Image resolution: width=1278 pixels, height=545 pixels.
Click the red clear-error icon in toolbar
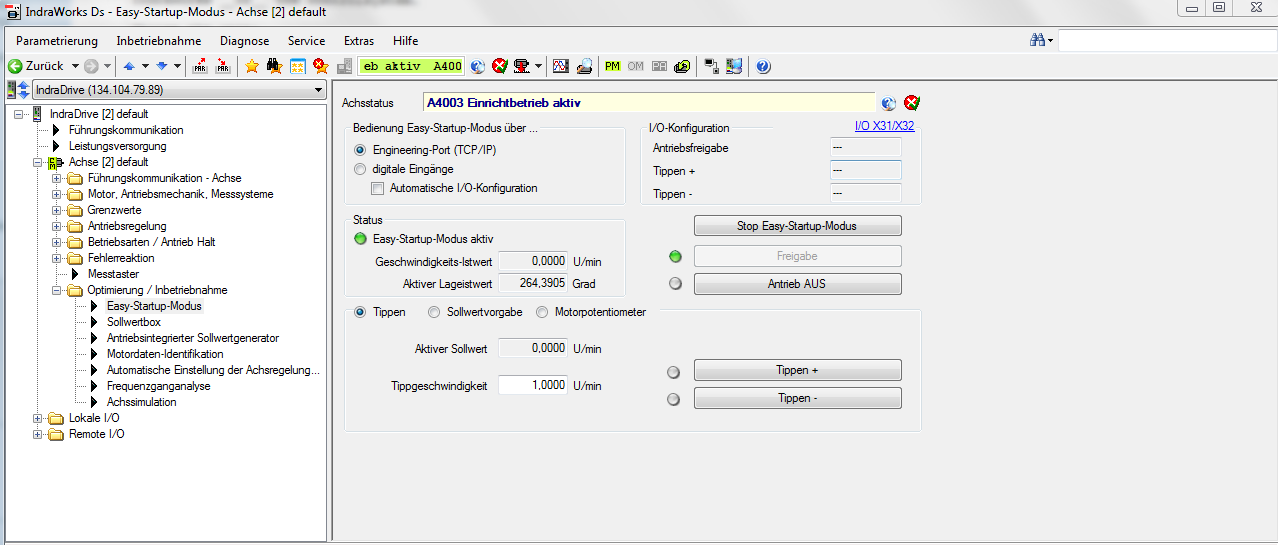coord(500,66)
